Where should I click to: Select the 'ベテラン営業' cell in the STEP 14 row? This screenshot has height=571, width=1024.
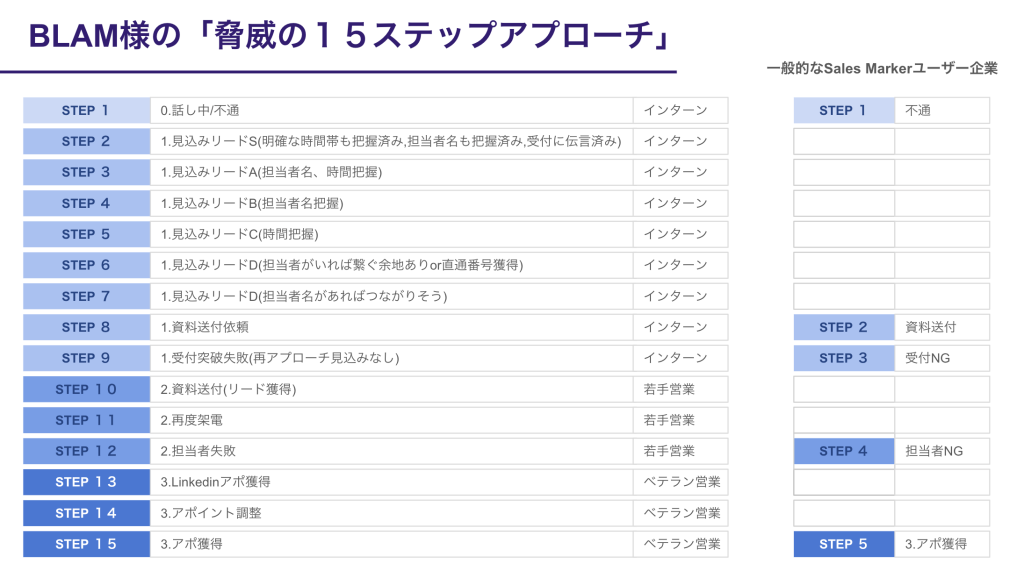[x=680, y=513]
